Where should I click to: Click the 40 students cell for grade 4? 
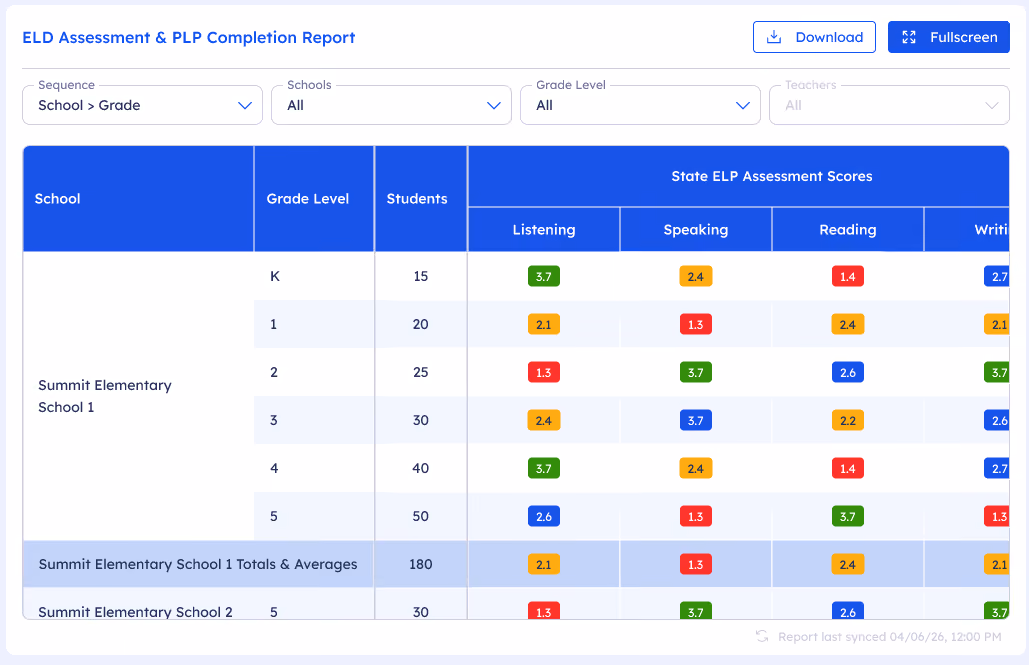point(421,468)
